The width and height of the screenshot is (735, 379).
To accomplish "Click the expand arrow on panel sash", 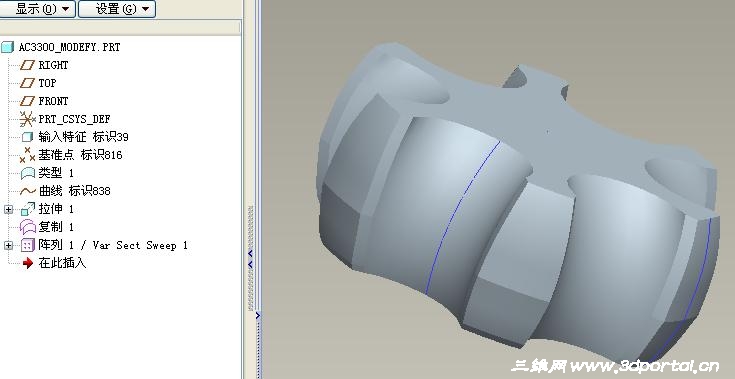I will coord(257,316).
